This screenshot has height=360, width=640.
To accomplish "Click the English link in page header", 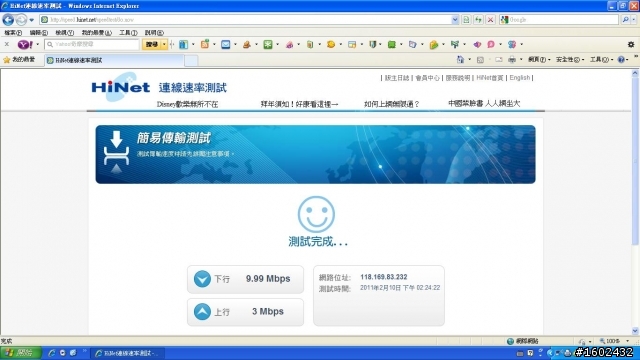I will 520,78.
